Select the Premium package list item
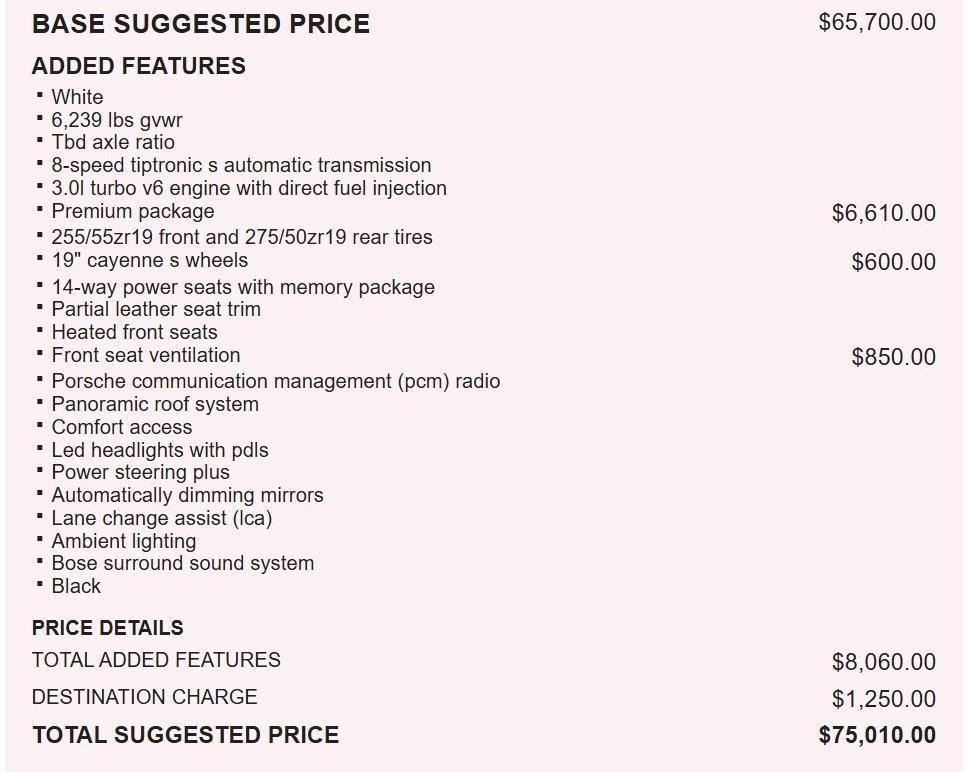This screenshot has width=970, height=772. point(133,211)
